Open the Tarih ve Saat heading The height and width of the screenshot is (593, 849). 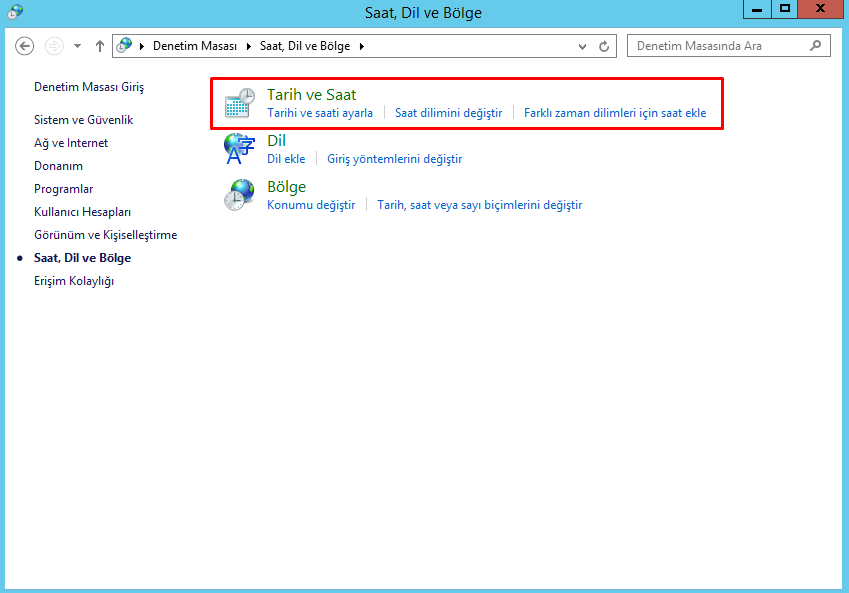pos(311,95)
